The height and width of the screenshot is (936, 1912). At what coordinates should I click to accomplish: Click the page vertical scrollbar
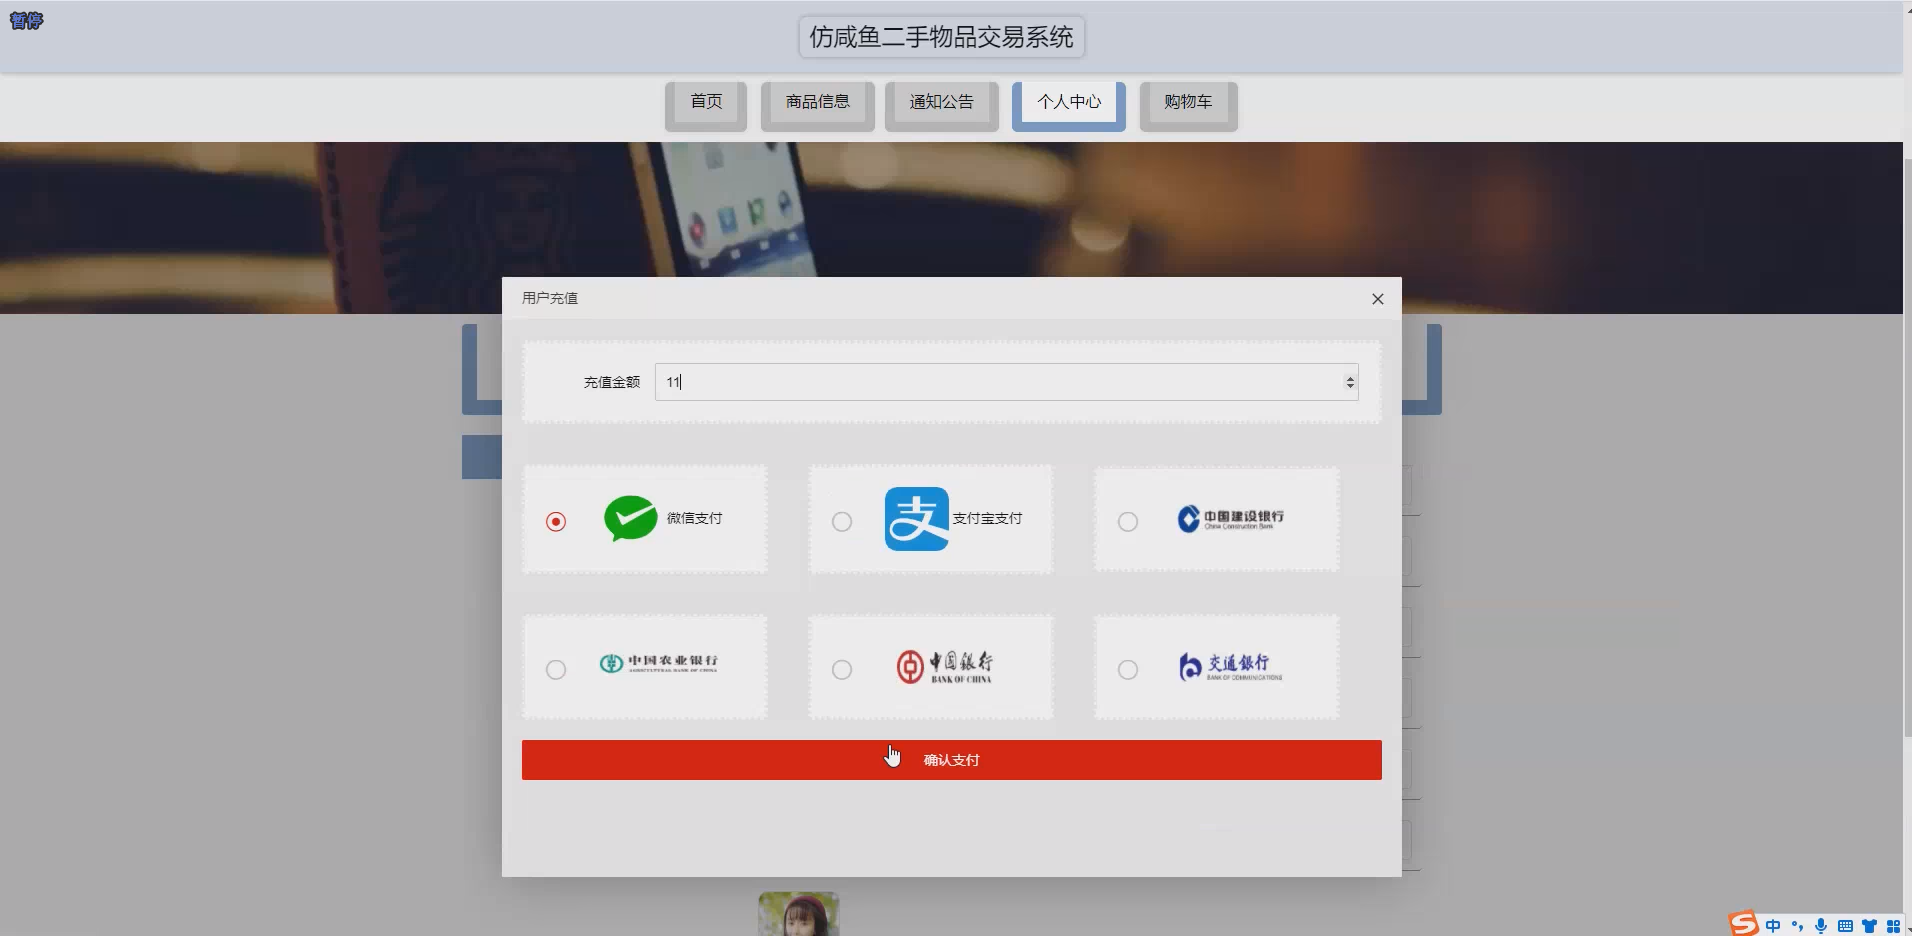(1907, 448)
